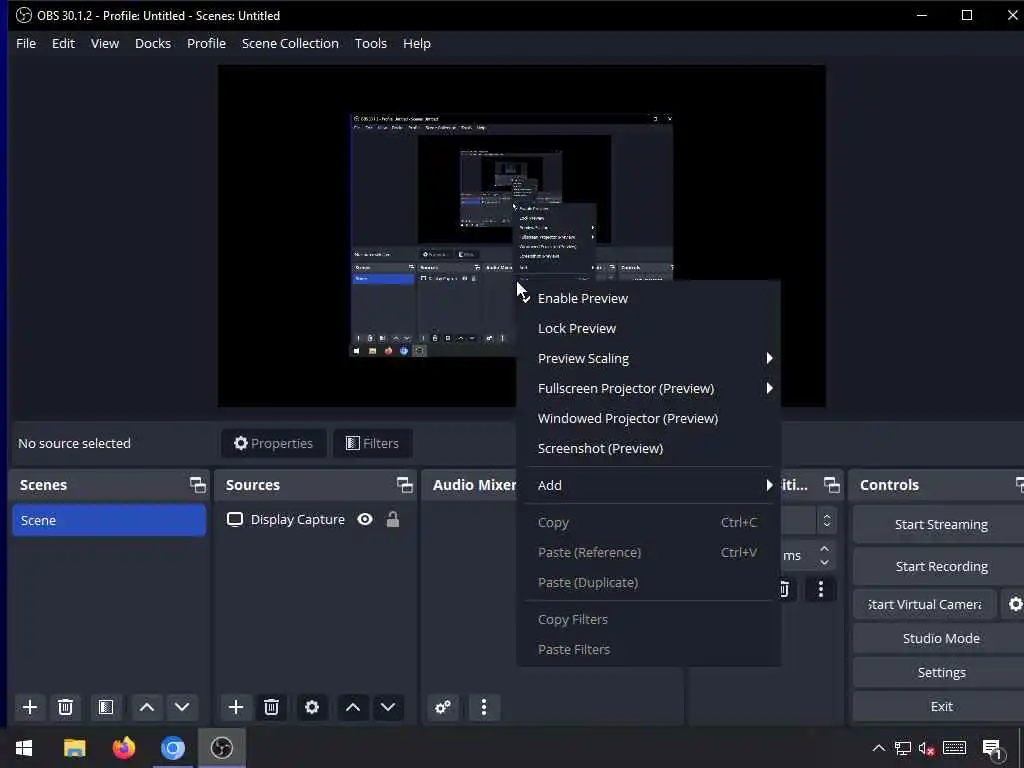The image size is (1024, 768).
Task: Open the Docks menu
Action: 153,43
